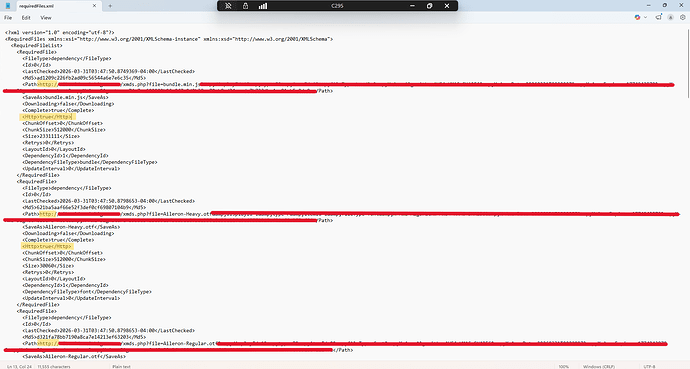Open the account profile icon
Screen dimensions: 690x369
point(671,17)
